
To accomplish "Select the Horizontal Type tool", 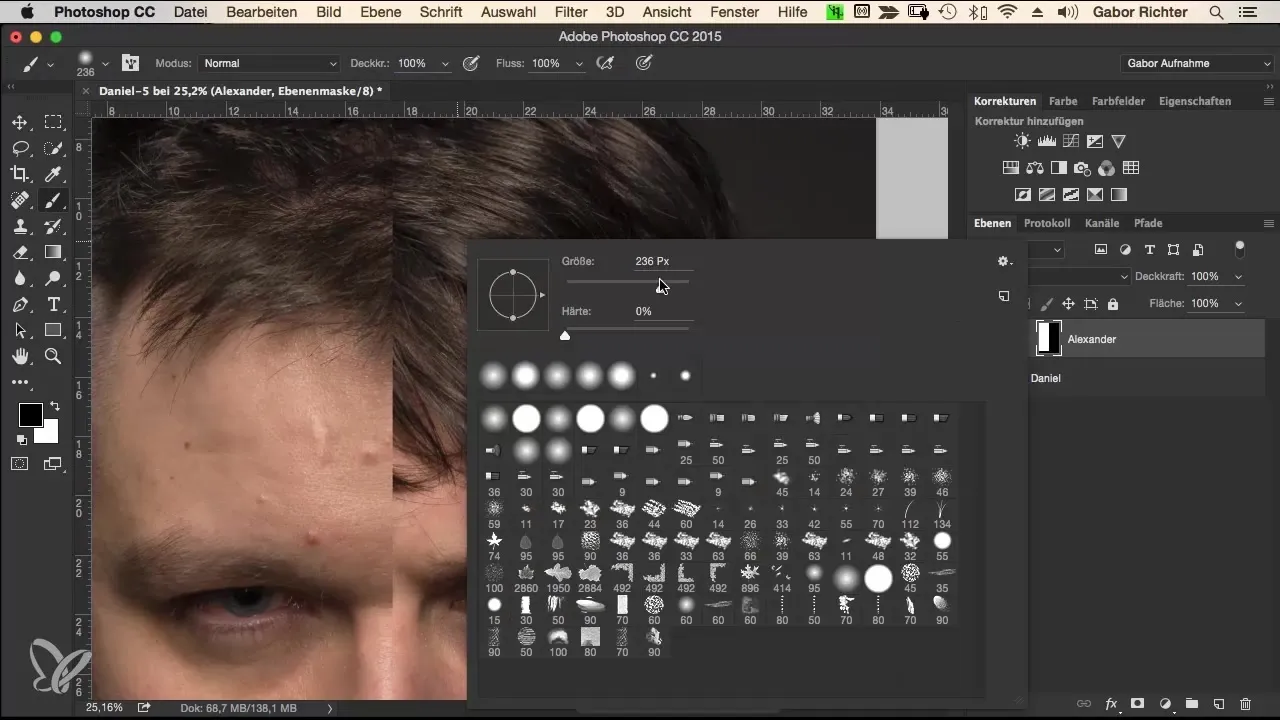I will [53, 304].
